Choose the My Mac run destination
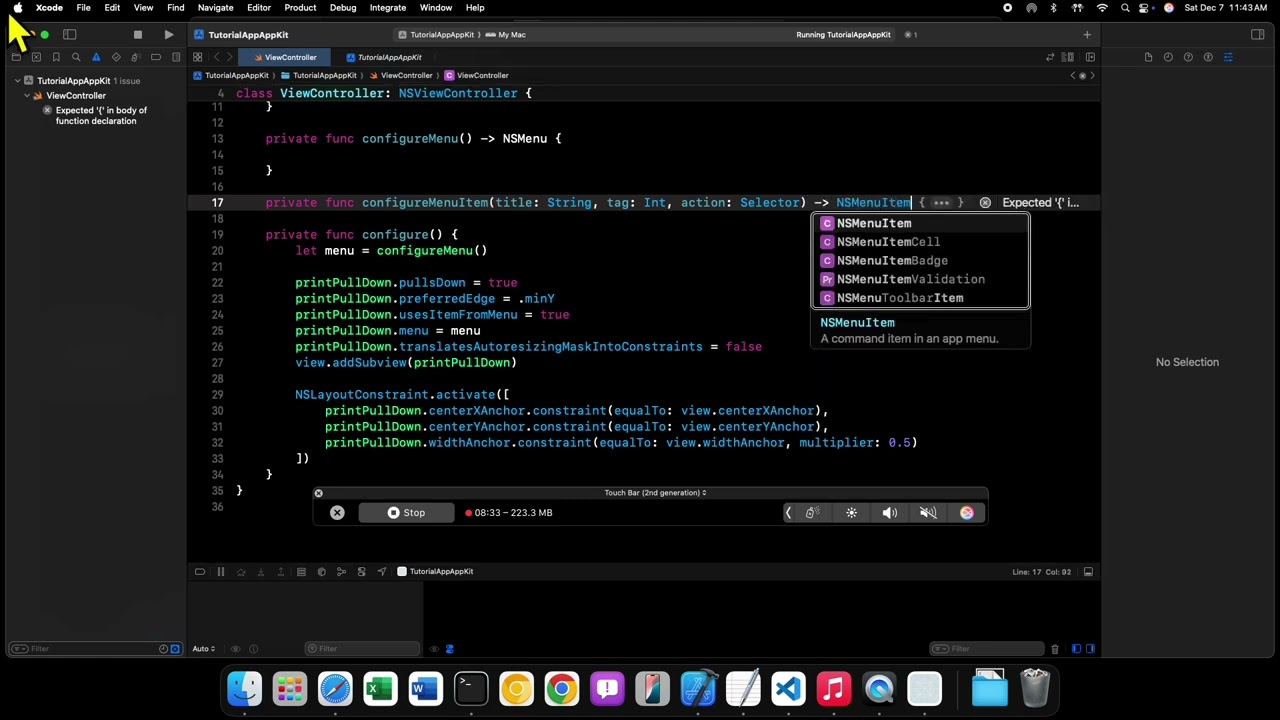Screen dimensions: 1280x720 click(x=506, y=35)
